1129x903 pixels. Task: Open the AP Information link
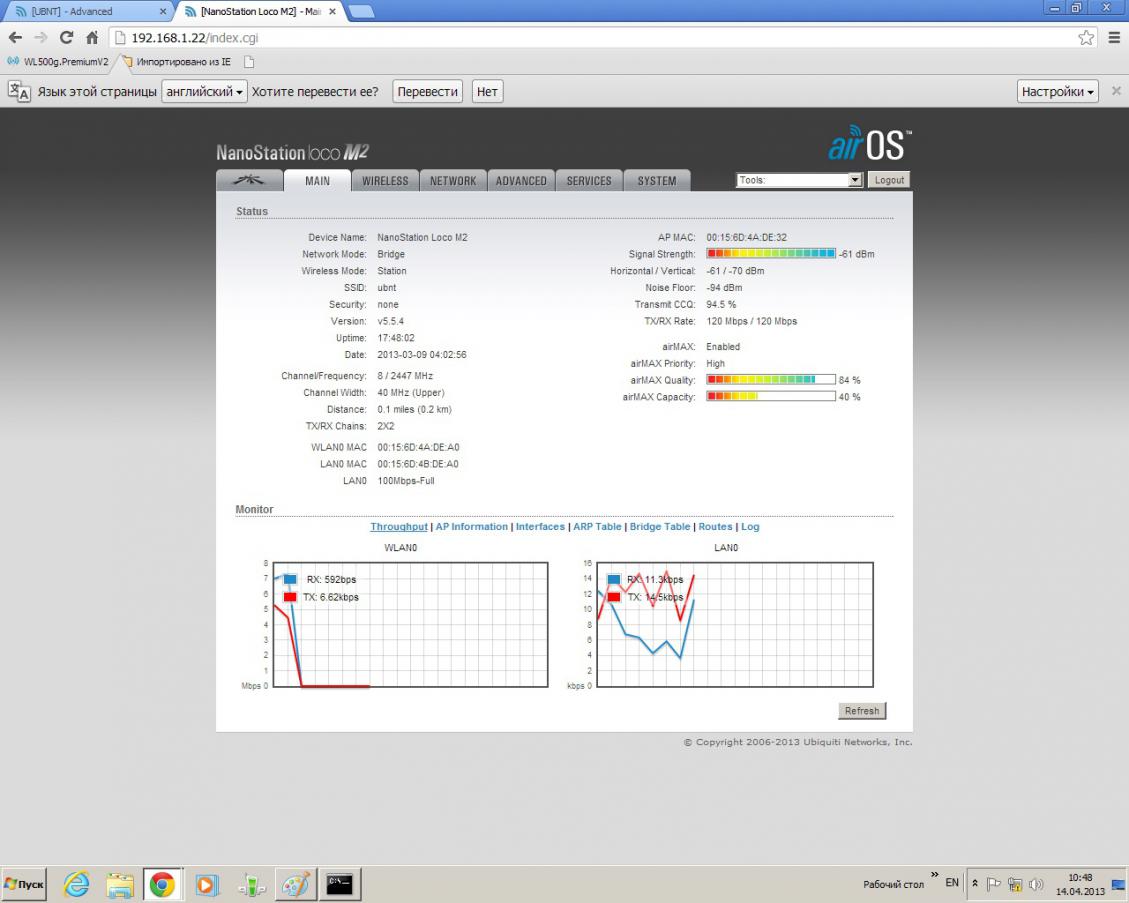tap(472, 527)
